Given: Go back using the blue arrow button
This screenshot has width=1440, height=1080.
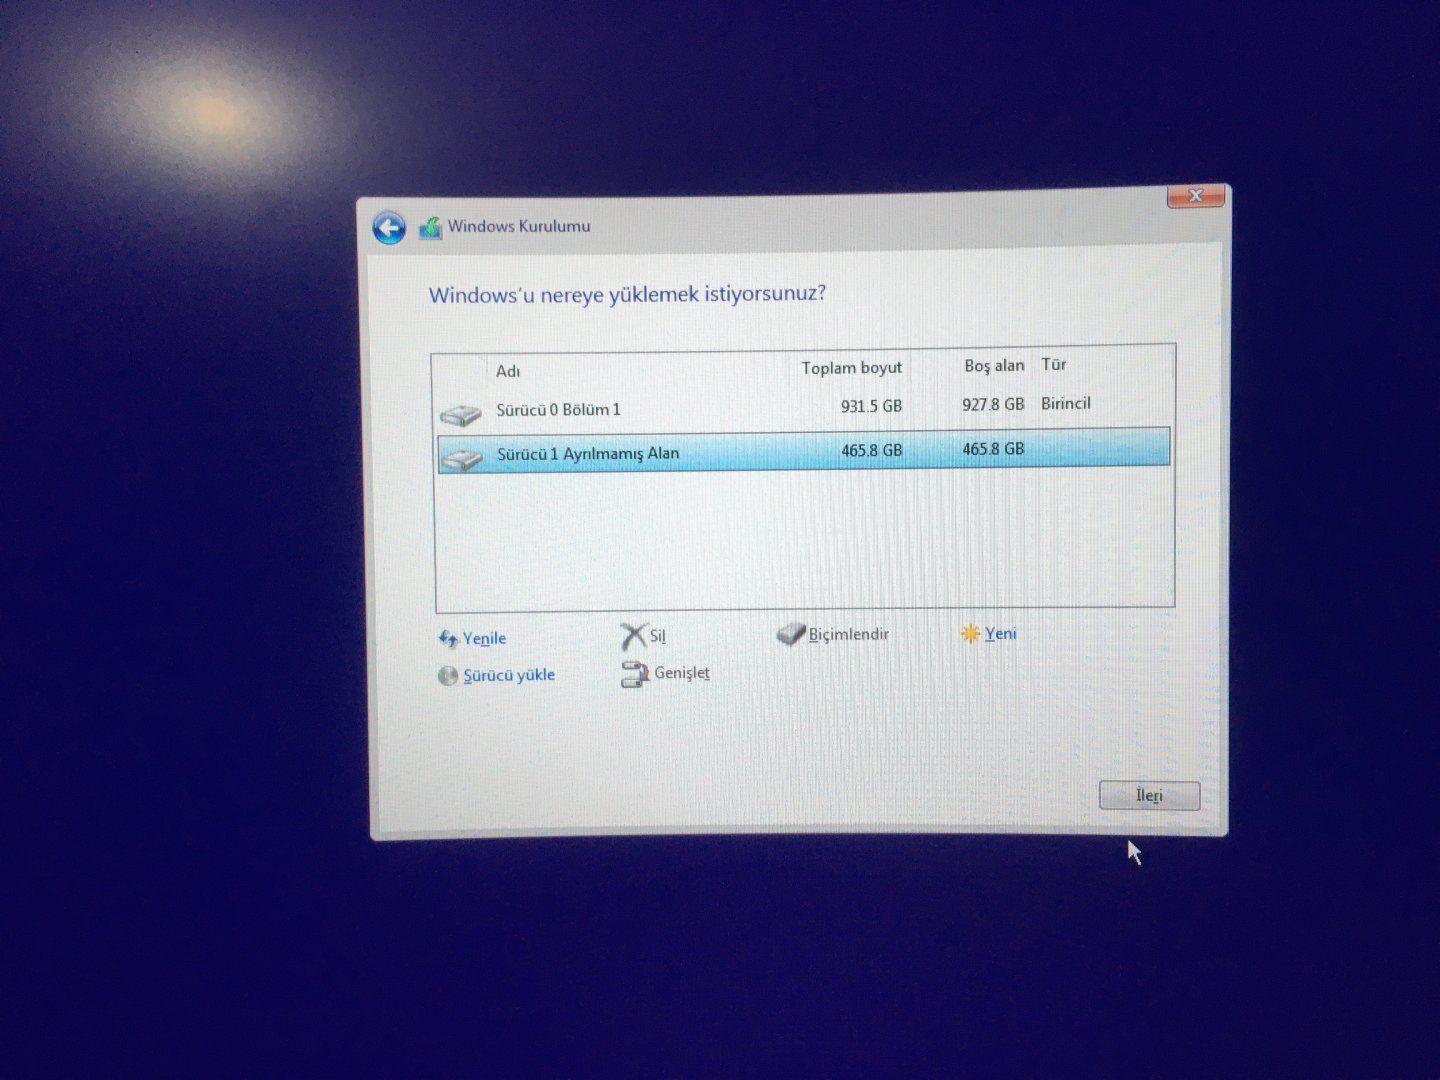Looking at the screenshot, I should (x=389, y=228).
